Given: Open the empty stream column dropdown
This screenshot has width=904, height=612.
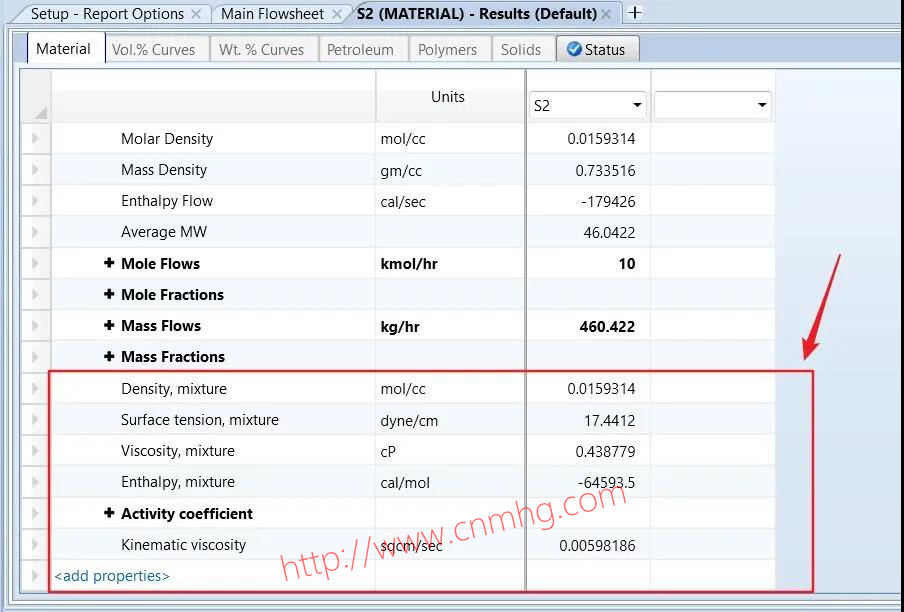Looking at the screenshot, I should [762, 105].
